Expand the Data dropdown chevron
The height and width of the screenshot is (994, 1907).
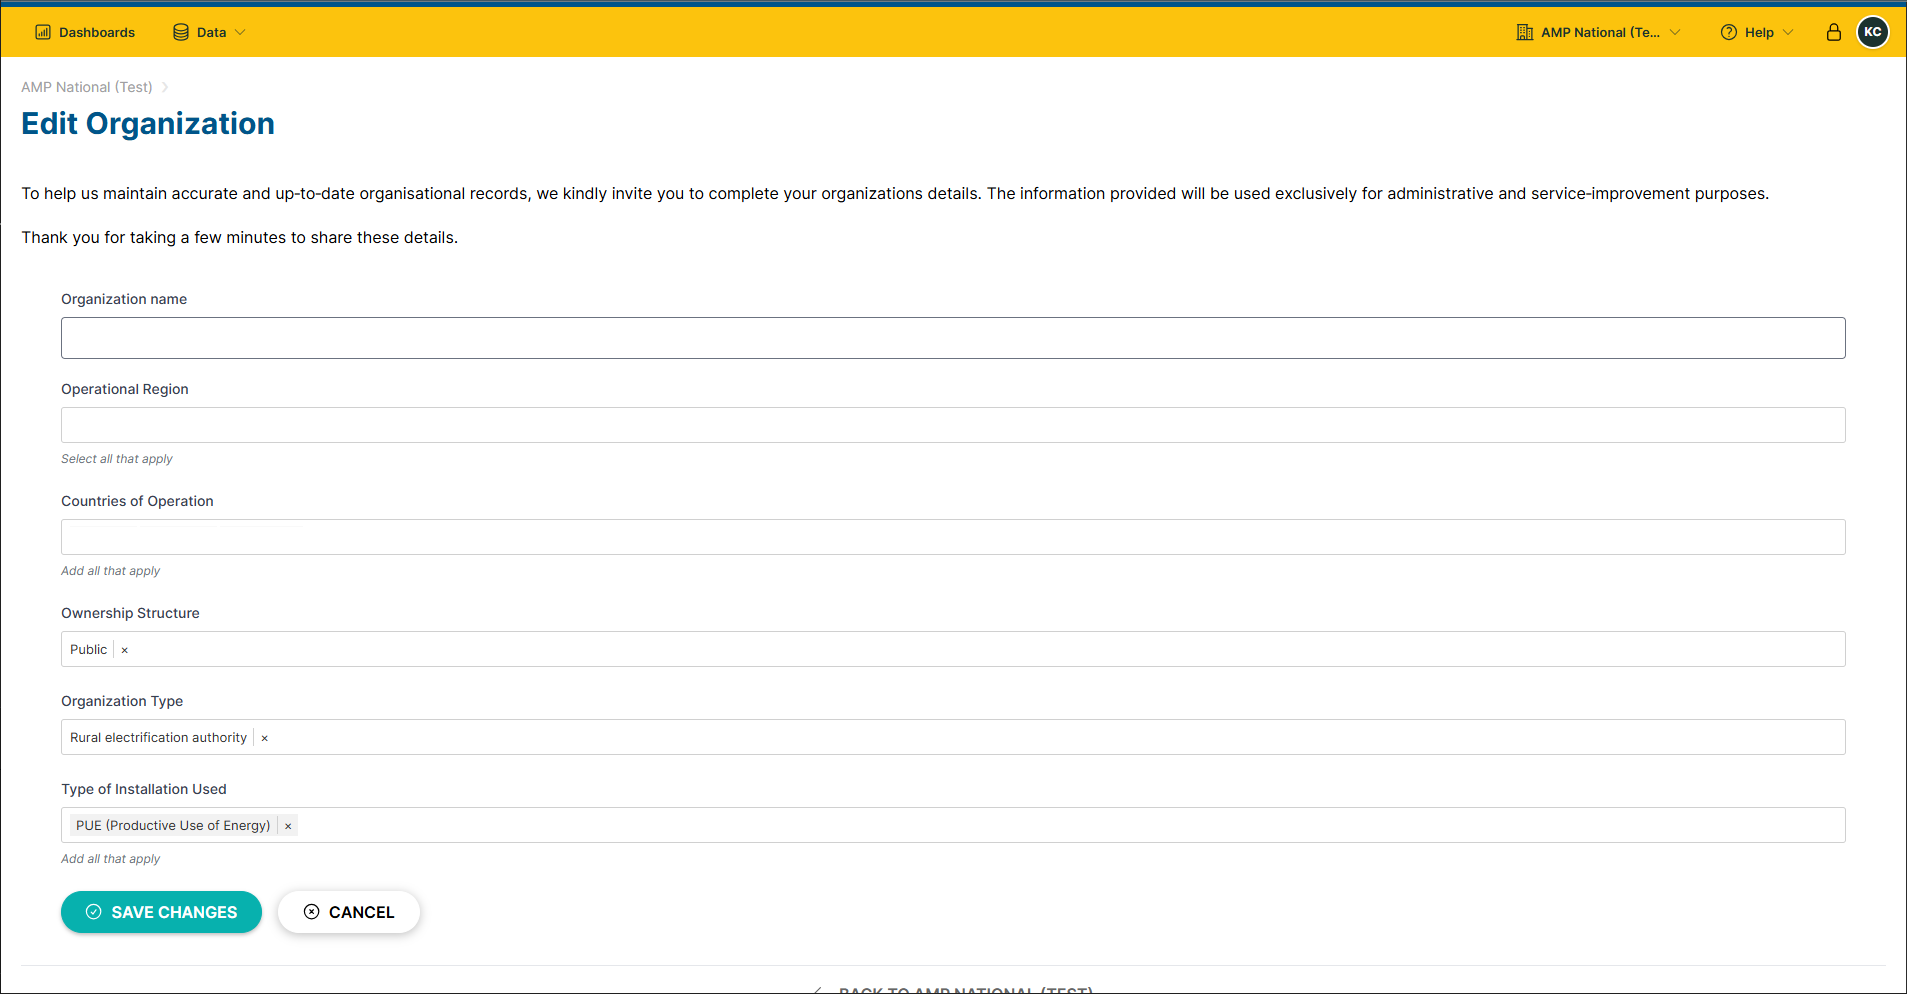[x=240, y=32]
